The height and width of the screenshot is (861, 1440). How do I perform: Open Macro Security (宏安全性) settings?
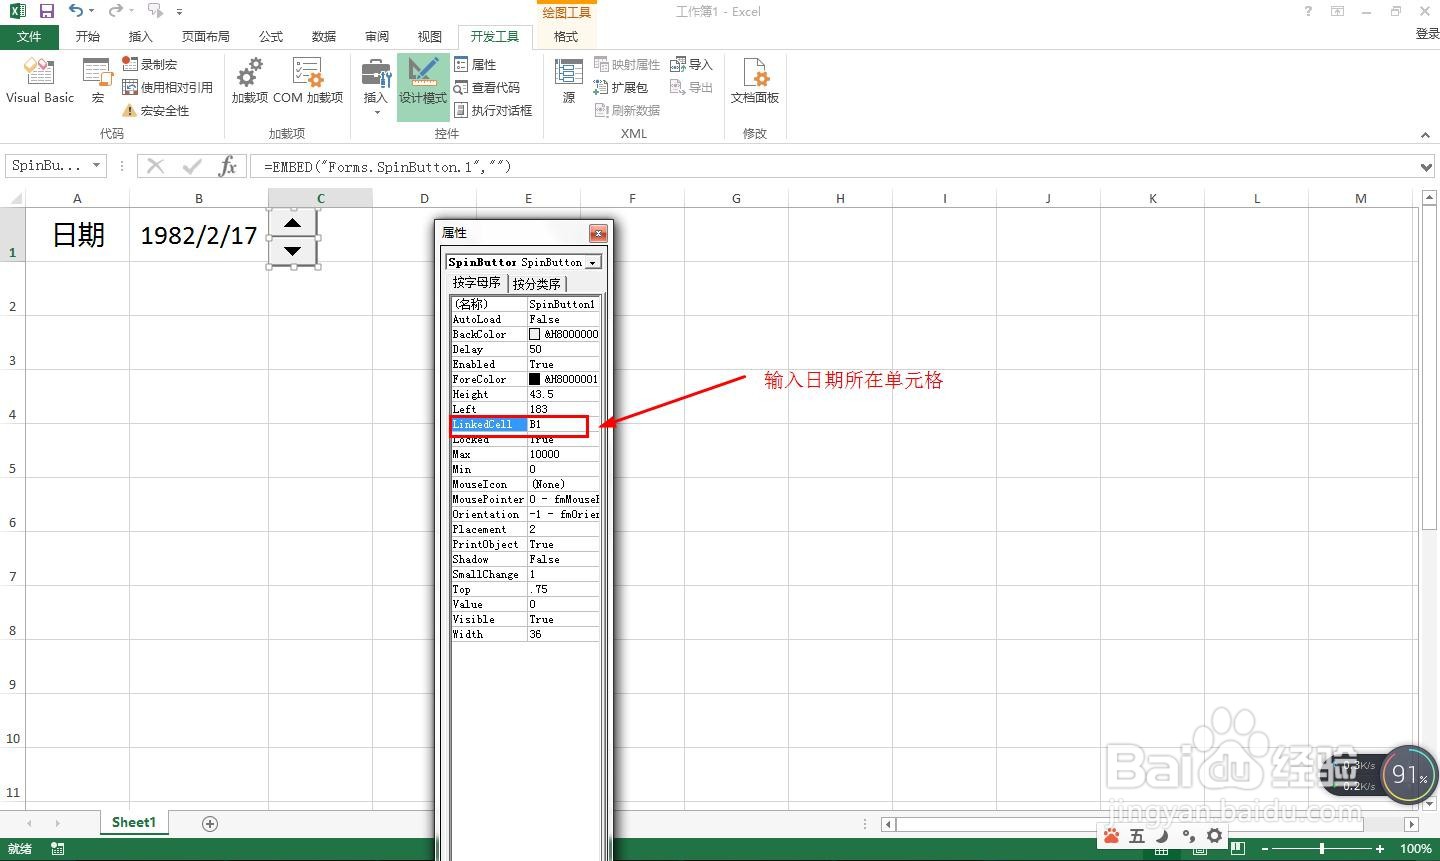point(155,110)
